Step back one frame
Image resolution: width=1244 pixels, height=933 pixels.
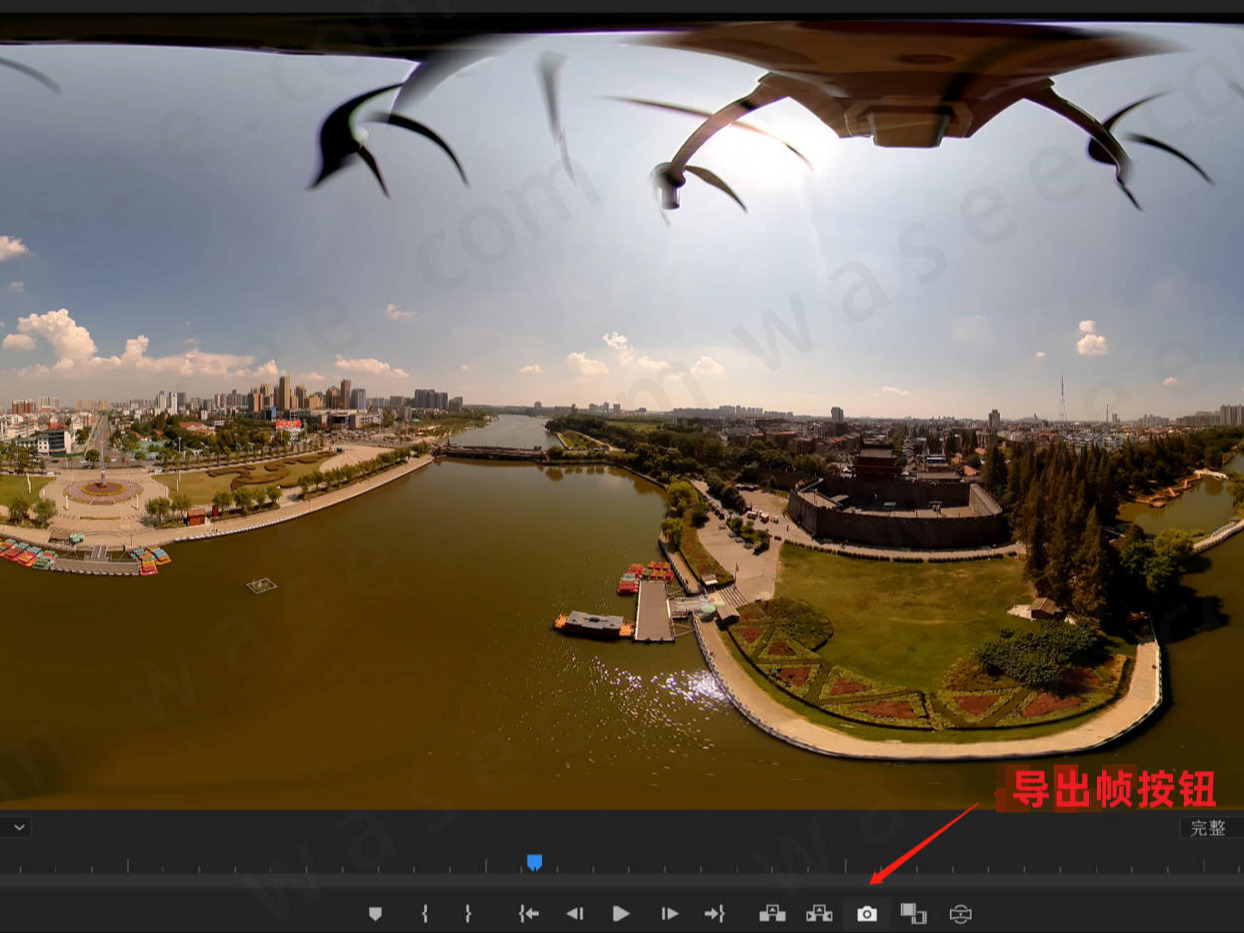tap(575, 913)
